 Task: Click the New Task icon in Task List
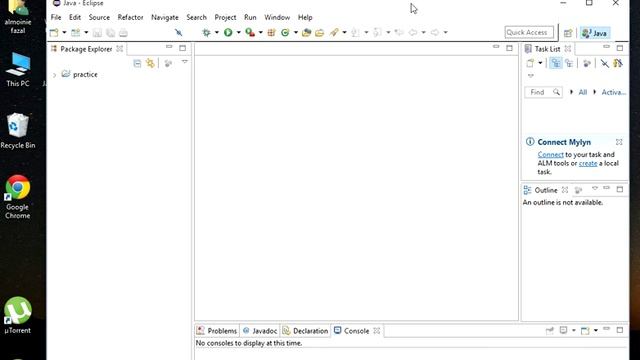[x=530, y=63]
